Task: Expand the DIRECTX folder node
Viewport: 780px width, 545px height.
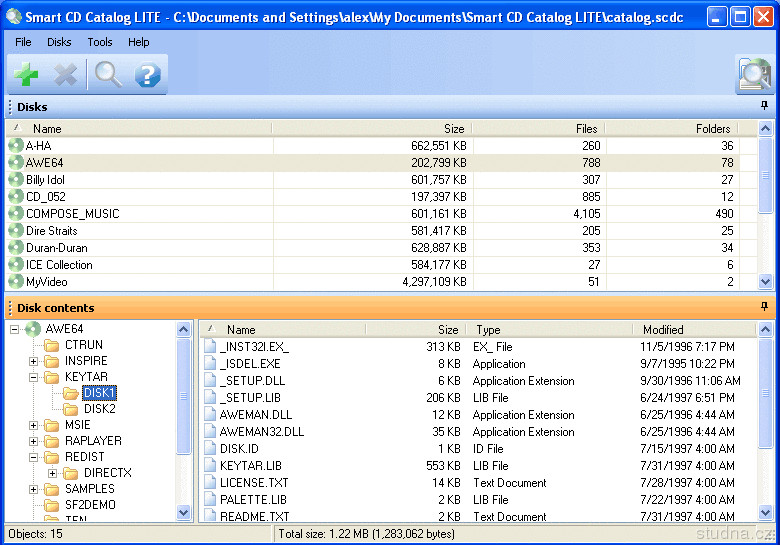Action: pyautogui.click(x=52, y=473)
